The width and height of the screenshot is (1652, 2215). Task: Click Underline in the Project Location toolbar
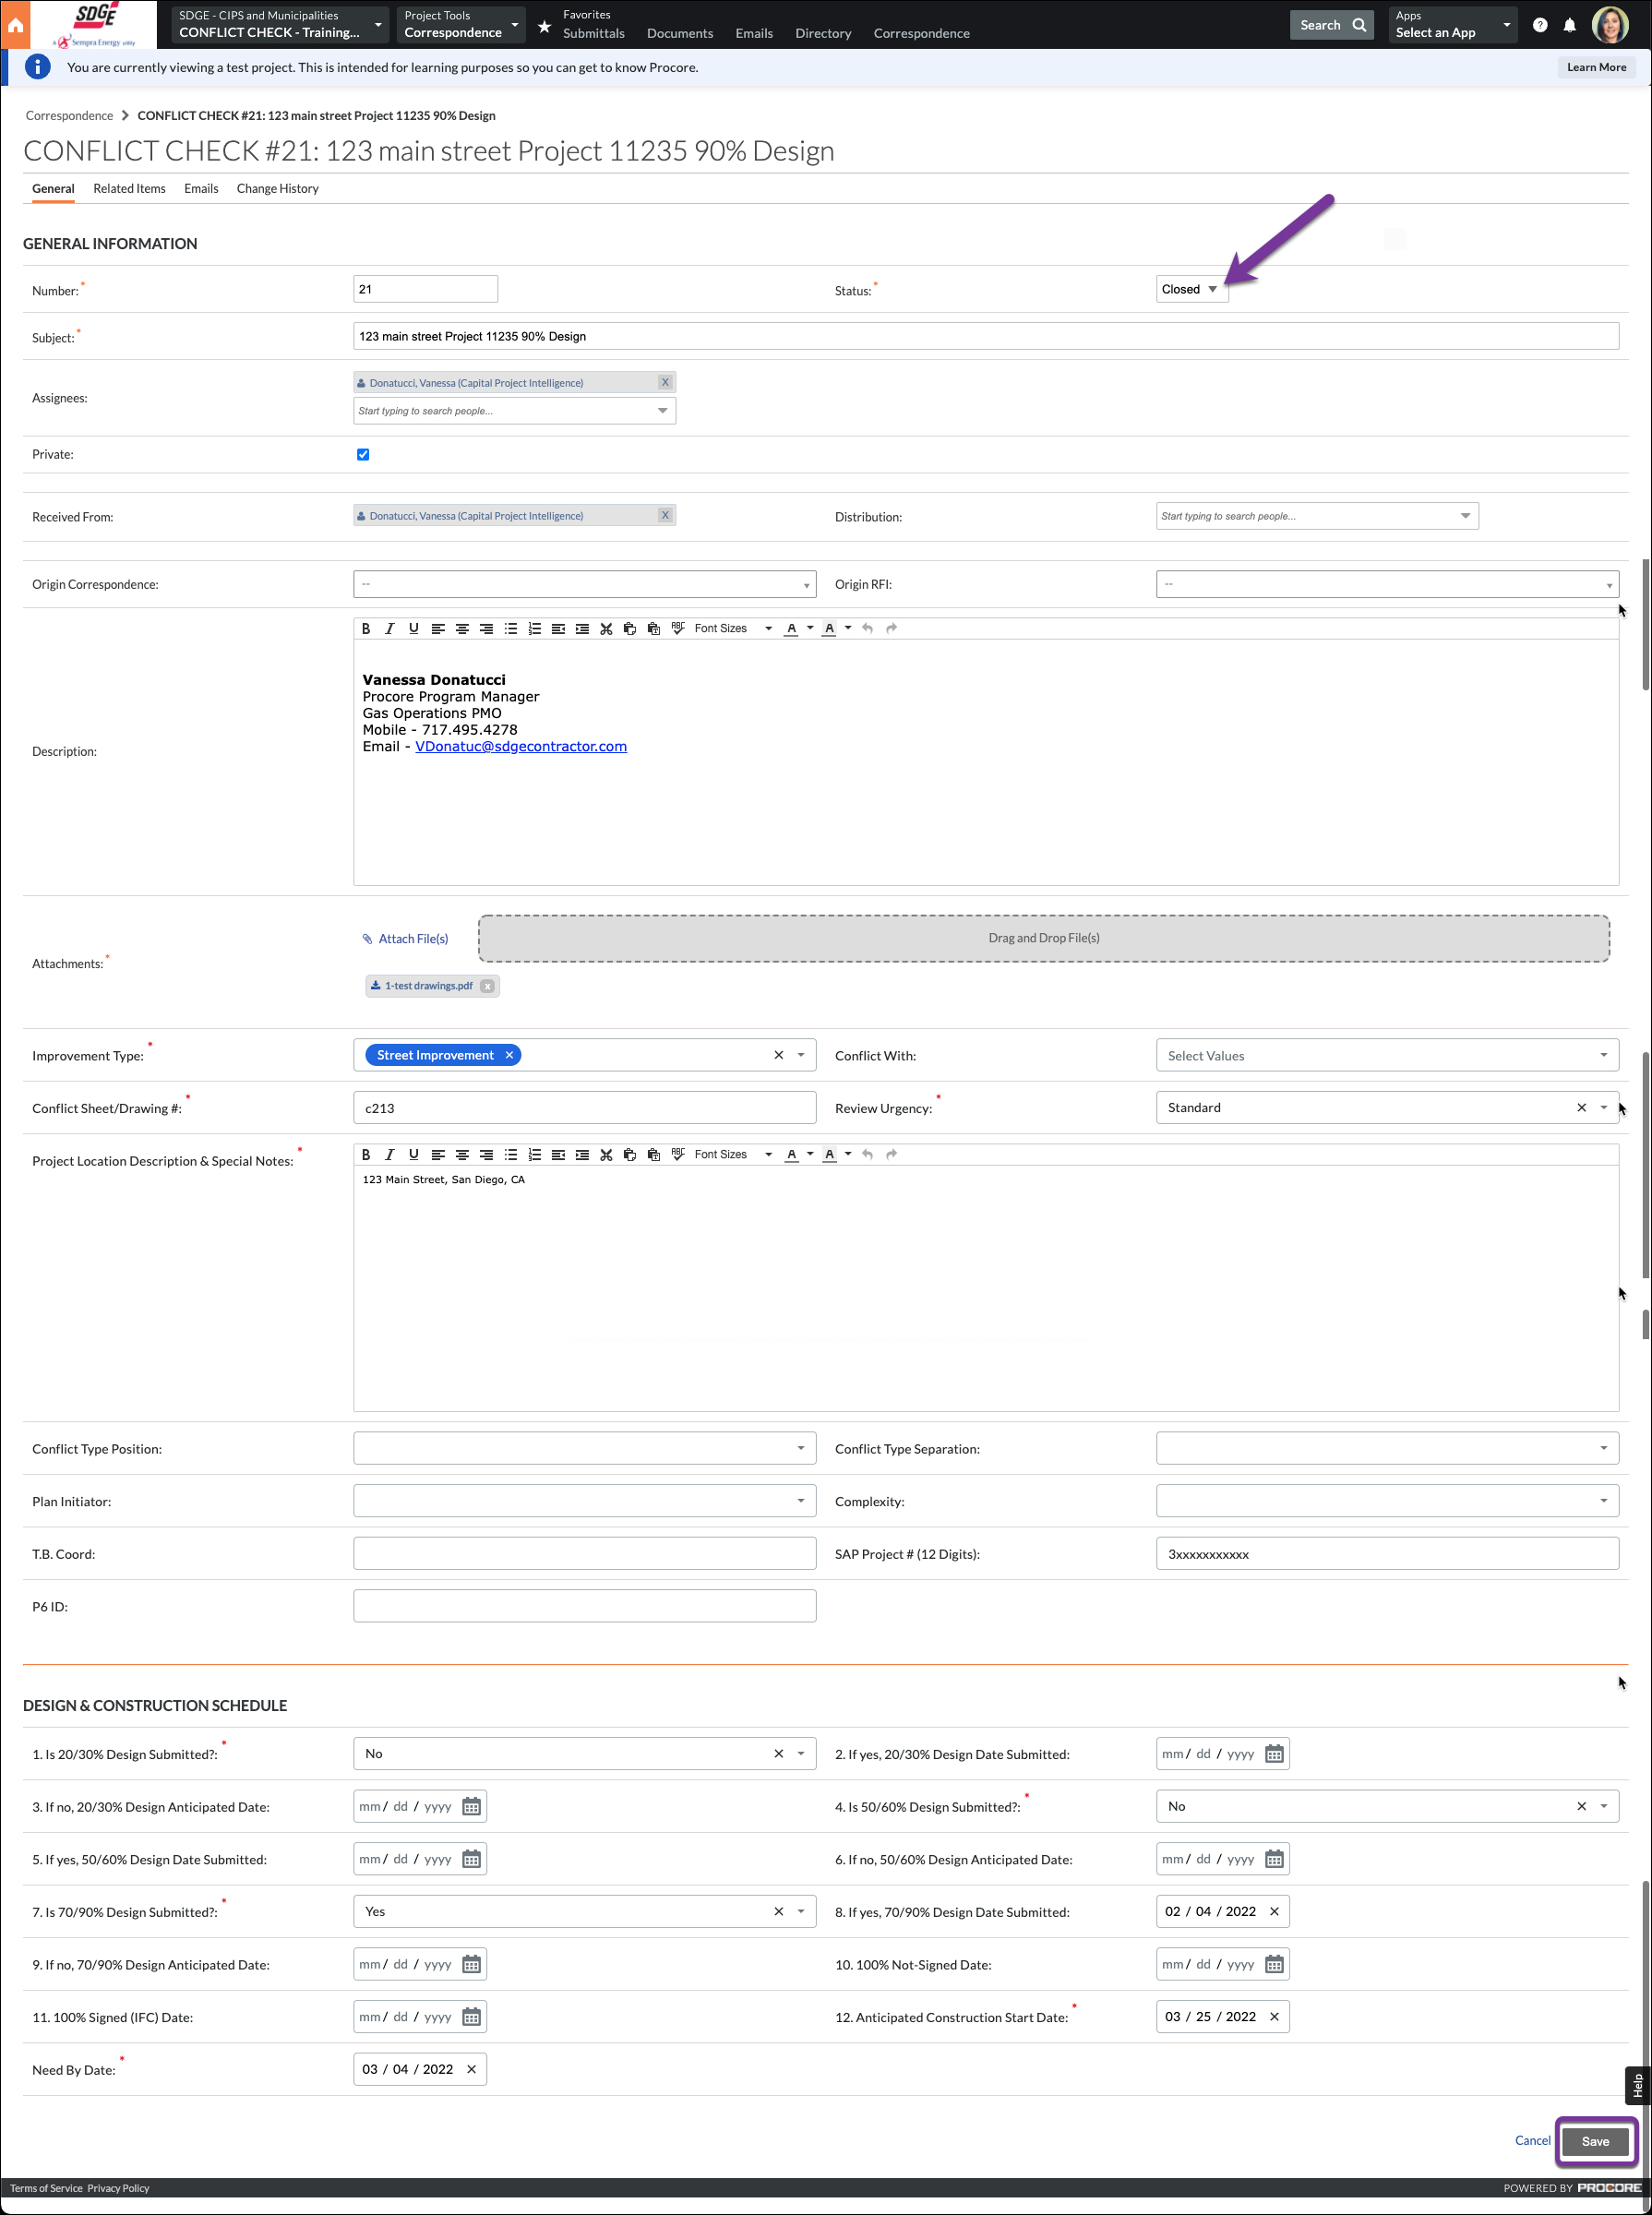tap(413, 1154)
